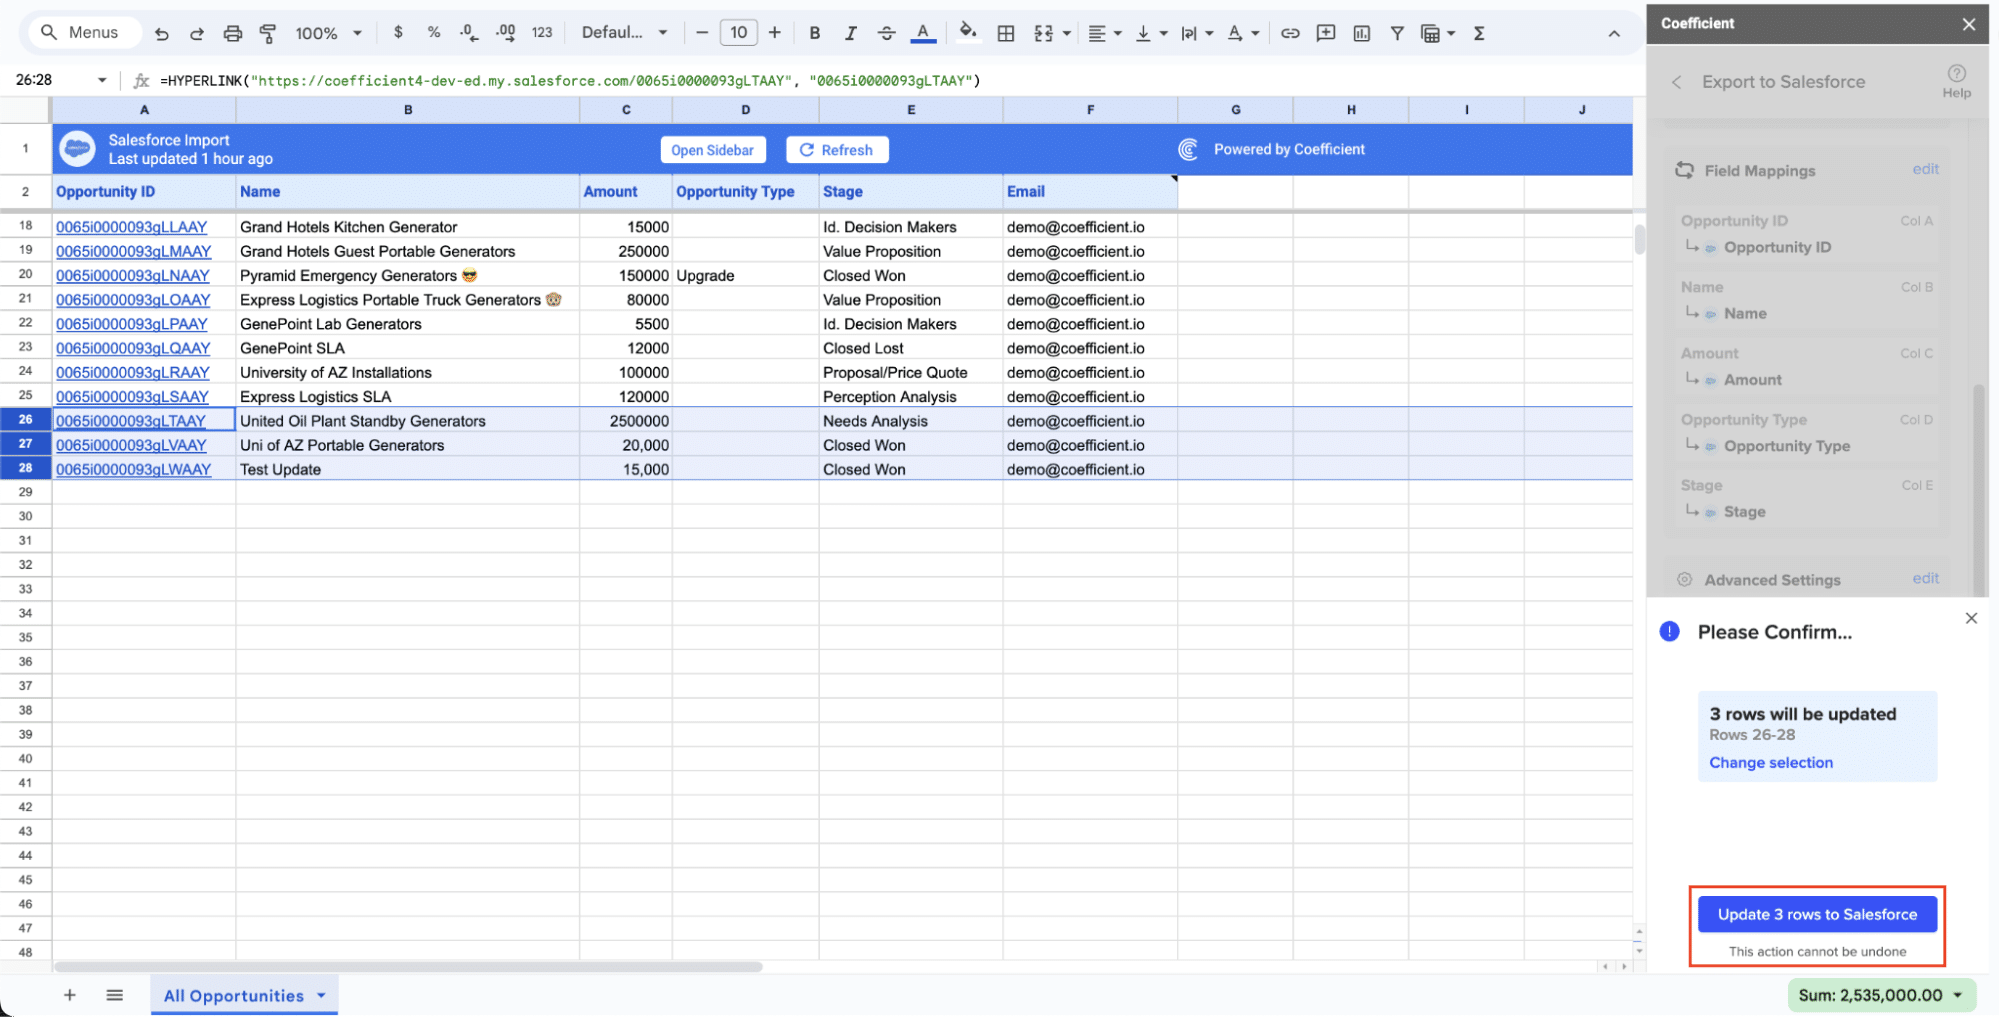Image resolution: width=1999 pixels, height=1018 pixels.
Task: Open the Menus search
Action: (80, 33)
